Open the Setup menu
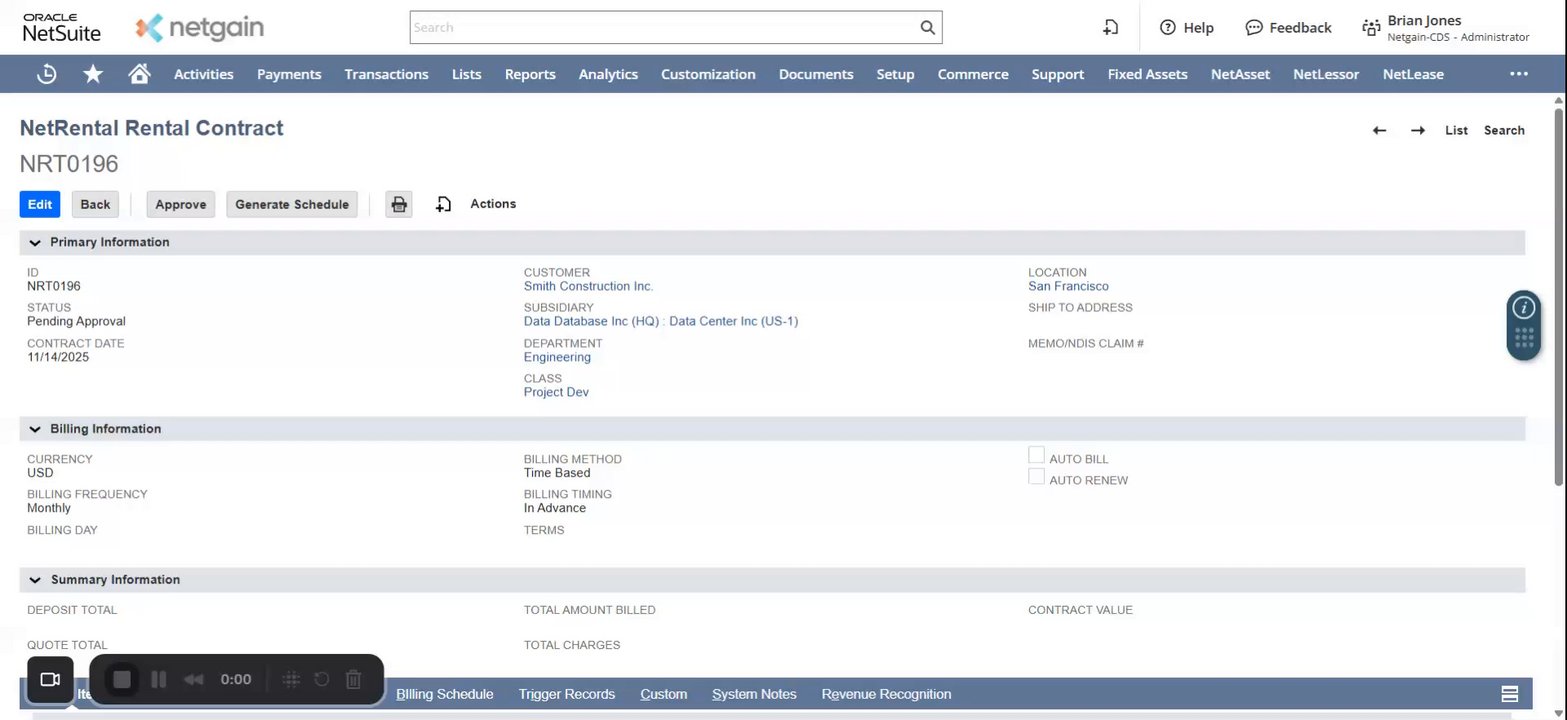Viewport: 1567px width, 720px height. pos(895,74)
